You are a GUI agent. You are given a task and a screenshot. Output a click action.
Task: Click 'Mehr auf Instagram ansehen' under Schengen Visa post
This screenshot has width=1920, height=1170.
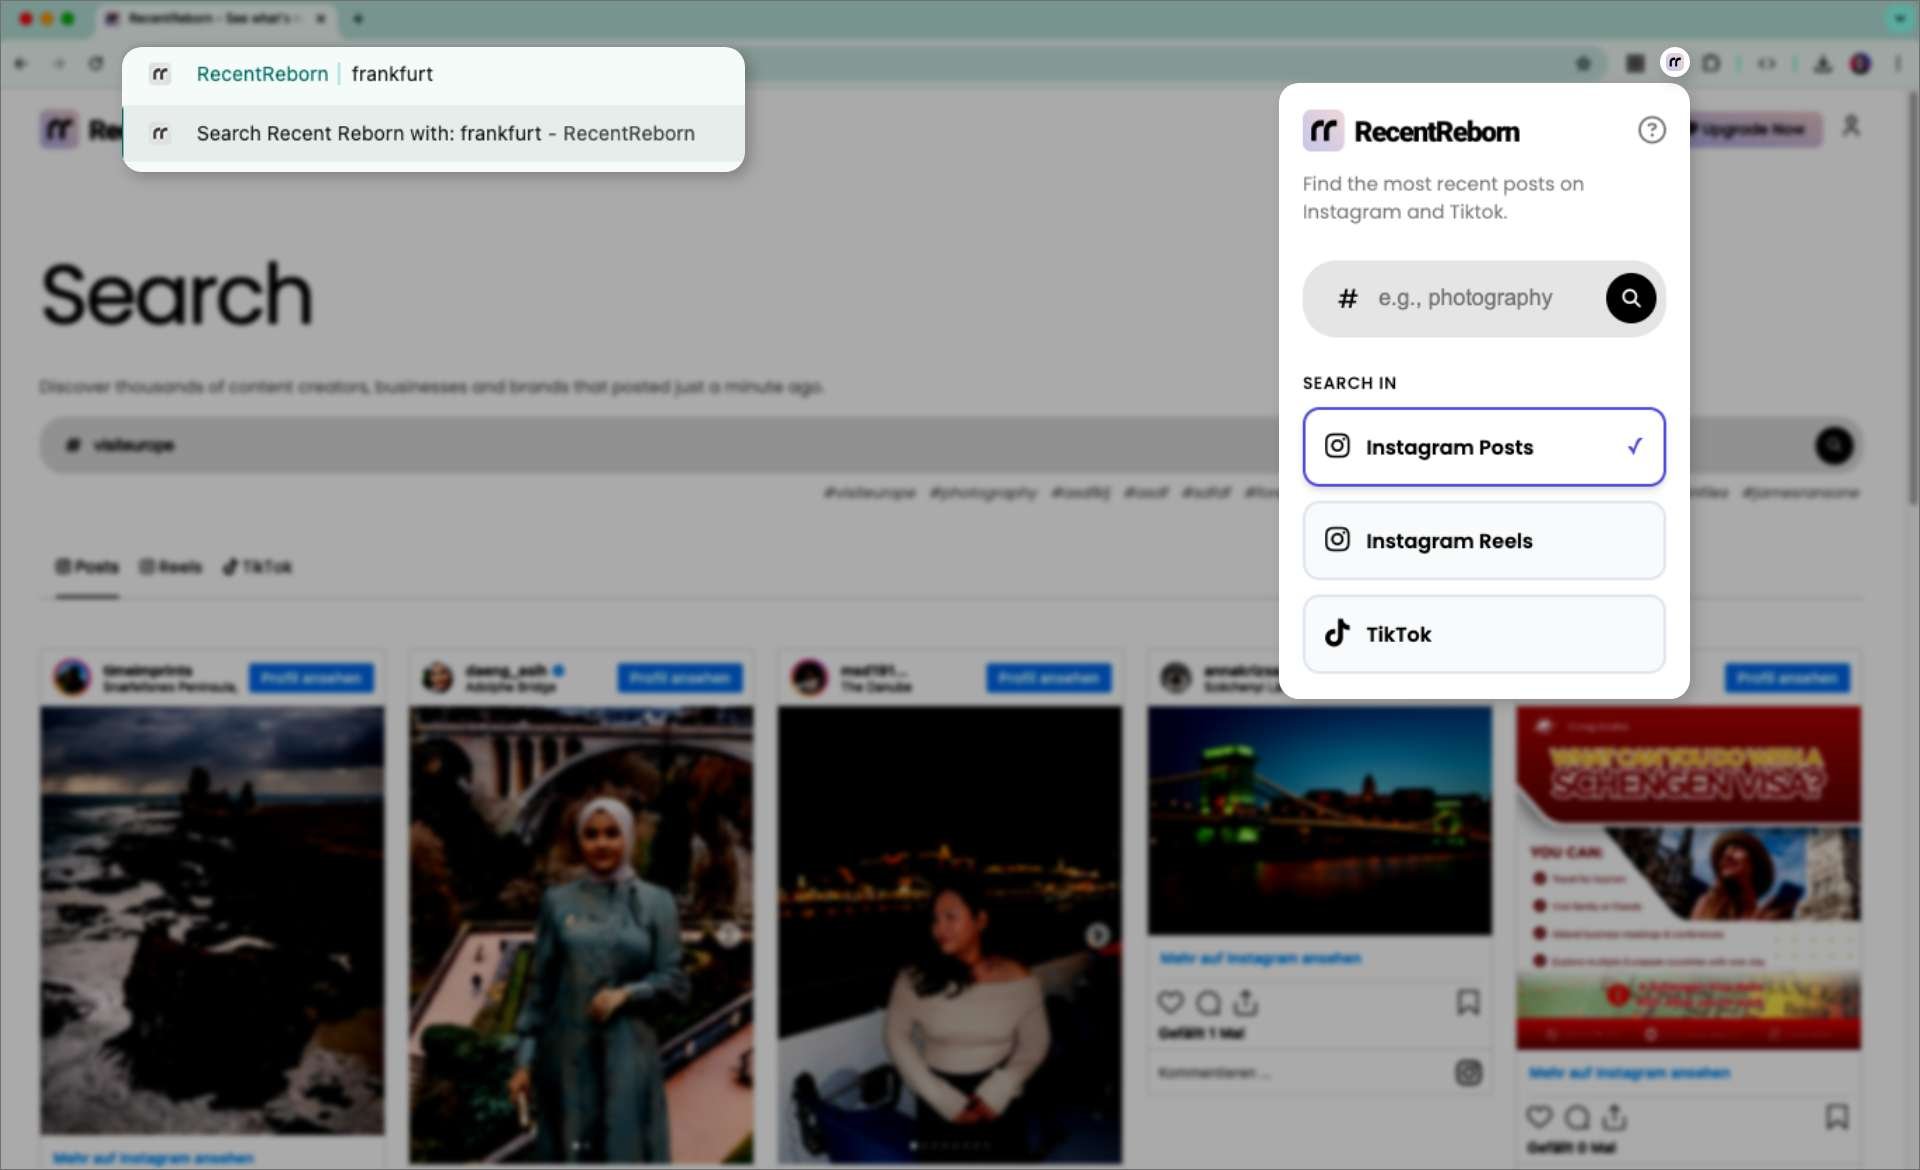pos(1629,1072)
